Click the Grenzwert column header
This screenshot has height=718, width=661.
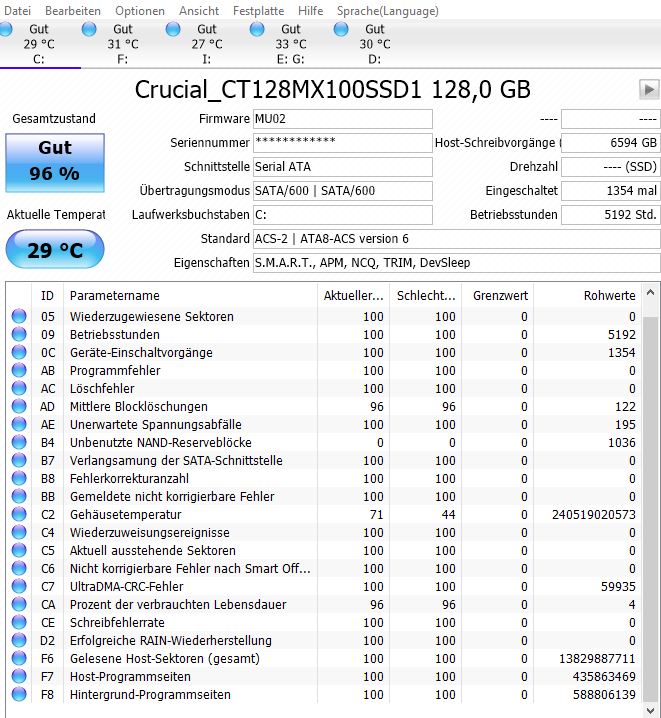(x=498, y=296)
